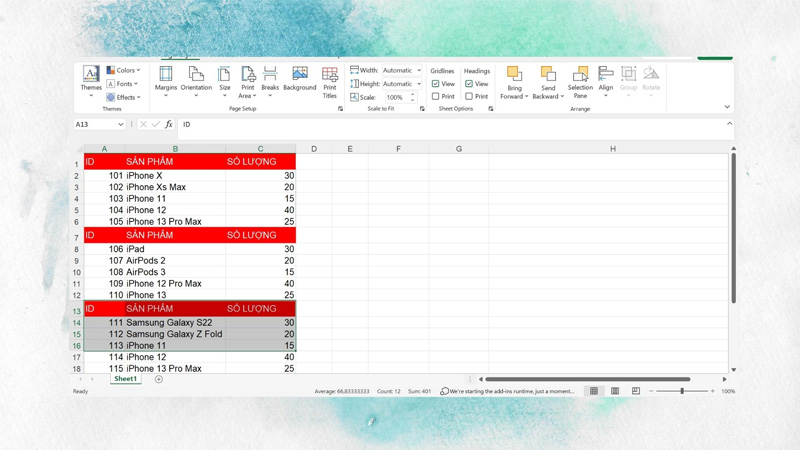Click vertical scroll up arrow
The image size is (800, 450).
tap(734, 148)
